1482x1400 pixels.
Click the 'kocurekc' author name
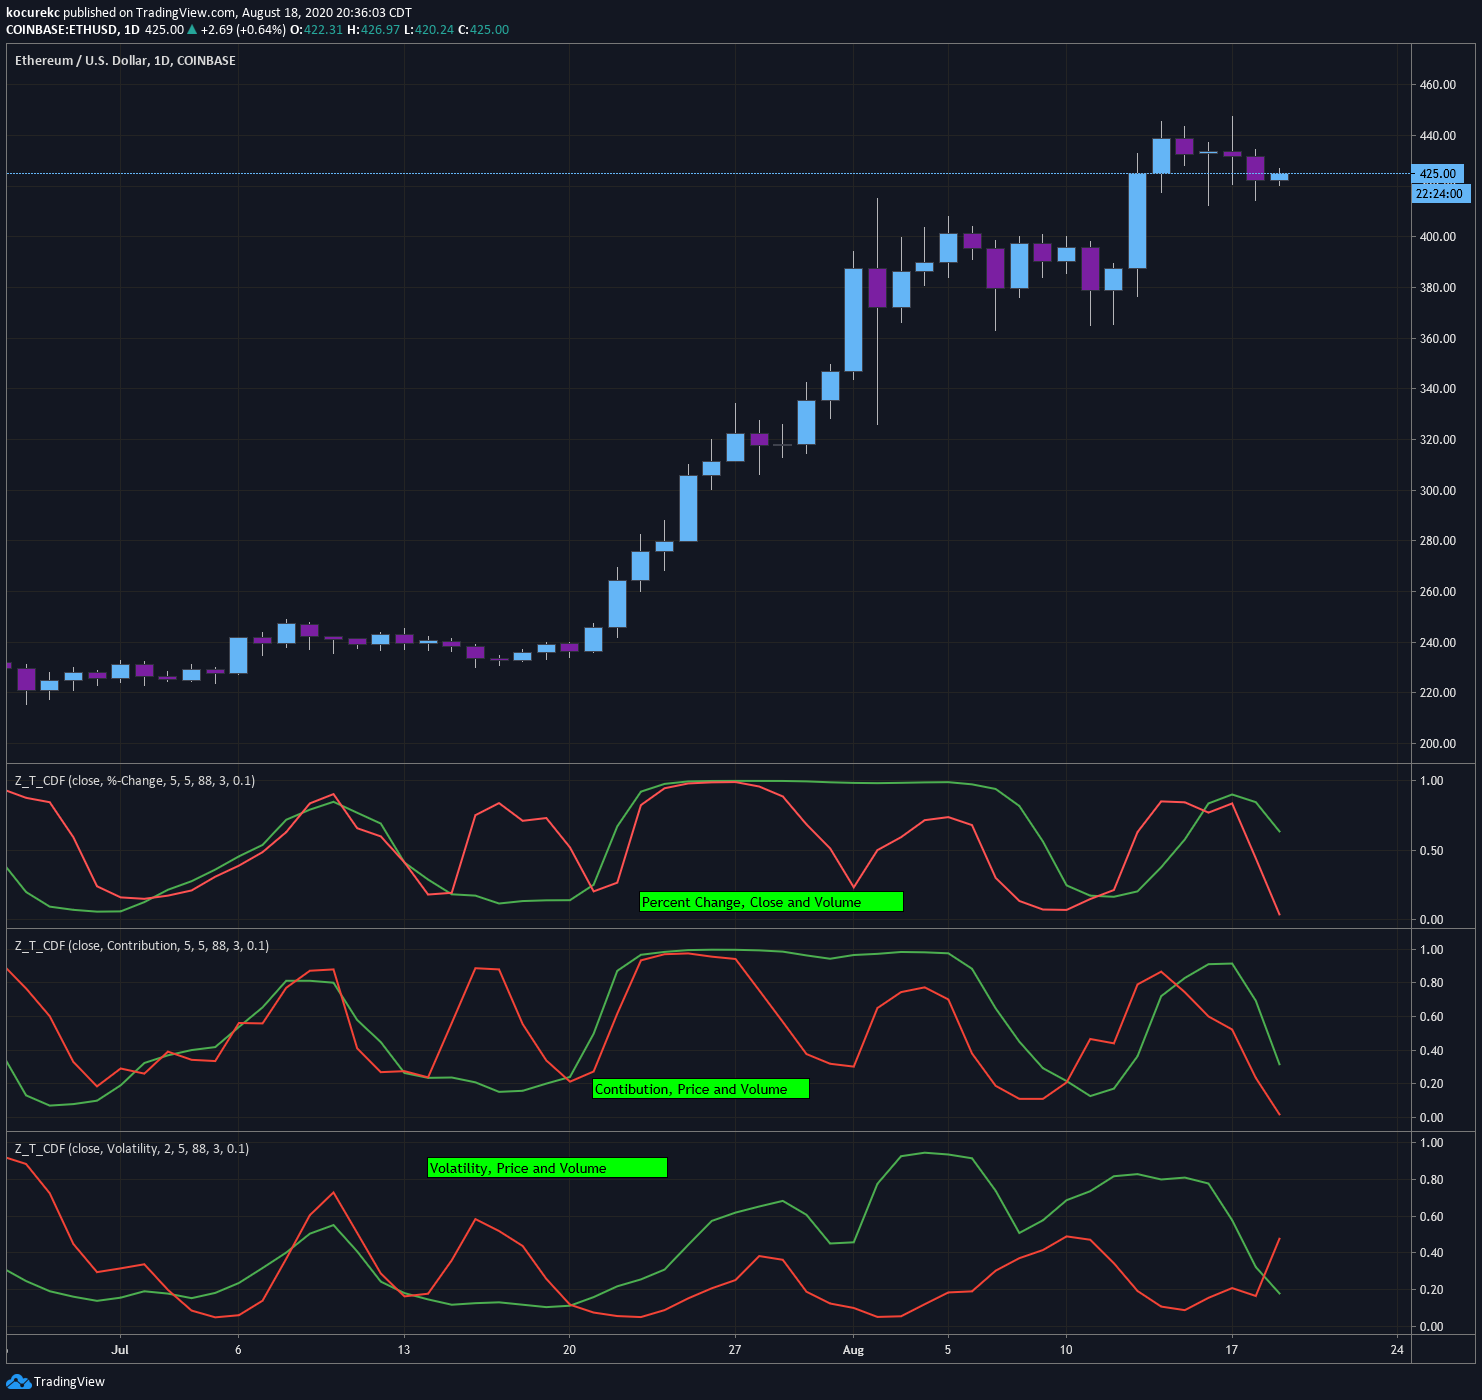[33, 13]
